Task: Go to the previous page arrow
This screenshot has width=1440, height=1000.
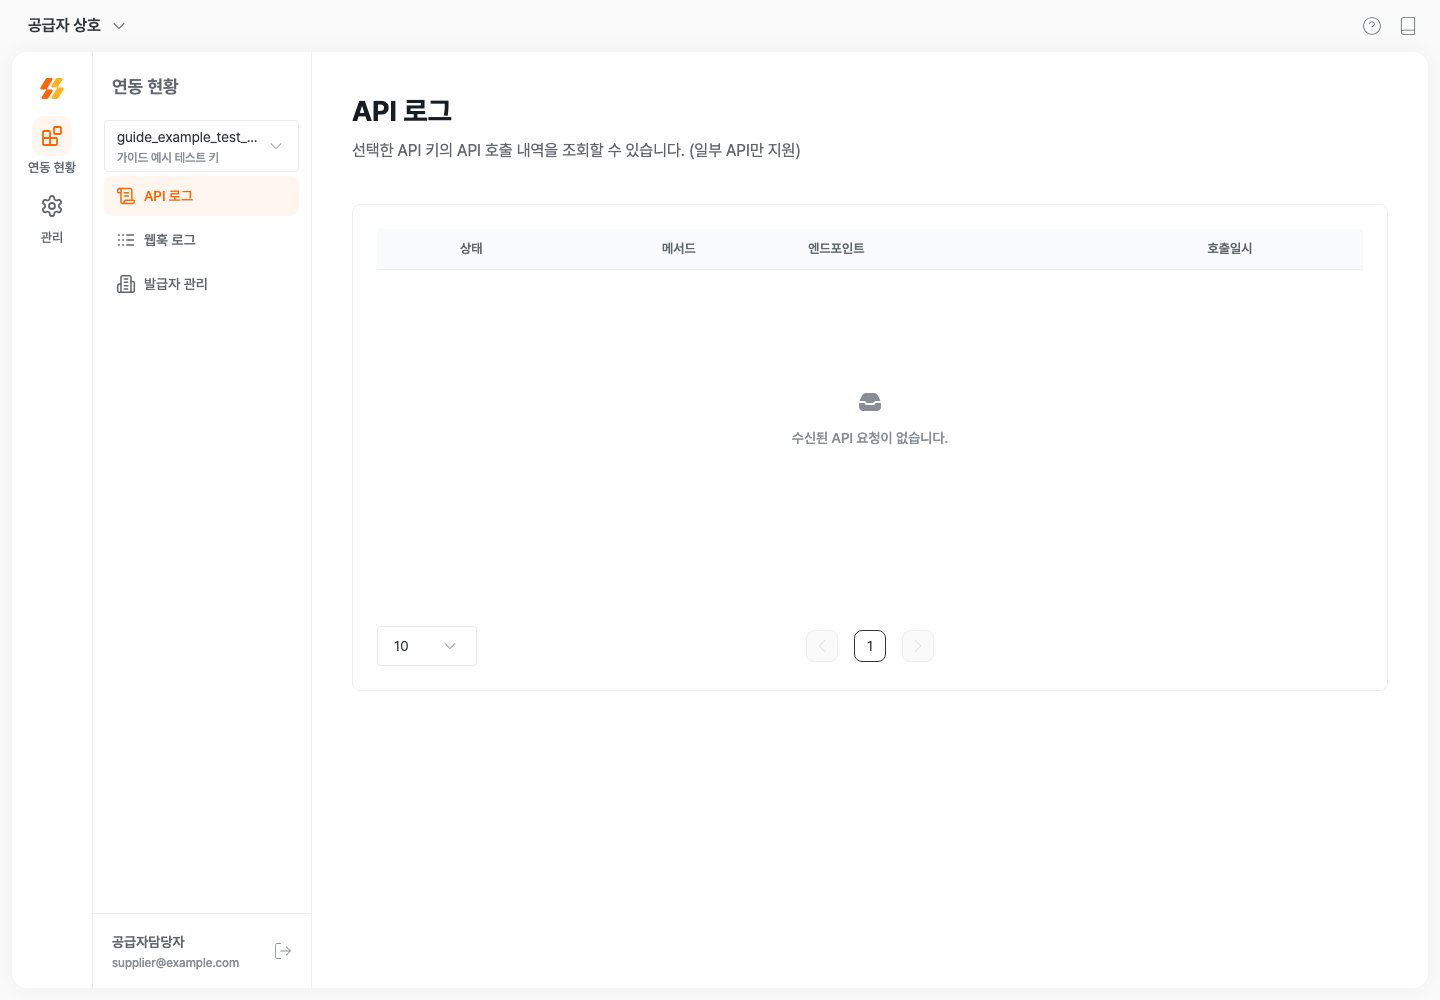Action: (822, 646)
